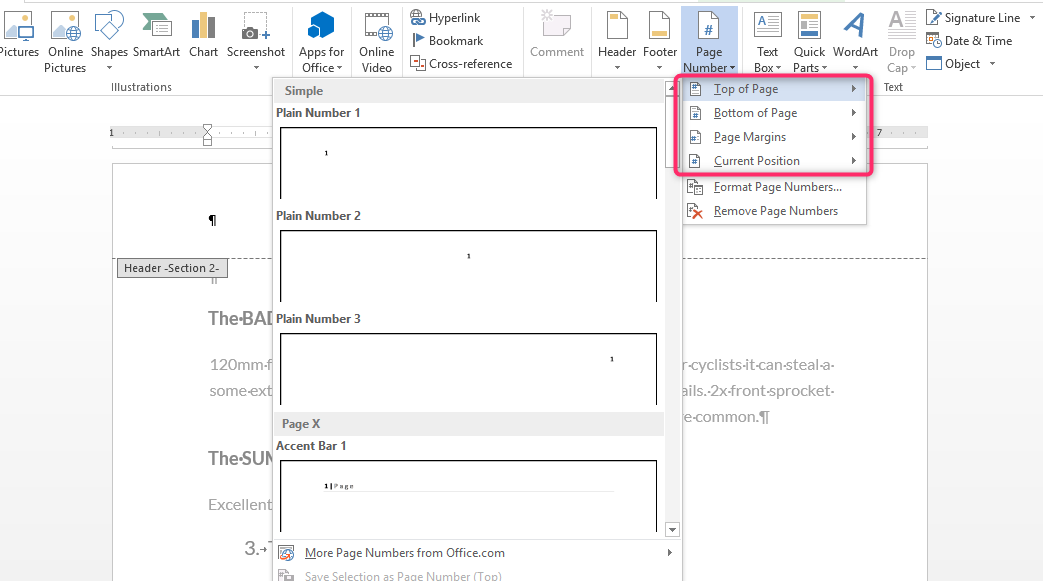Open More Page Numbers from Office.com

coord(476,553)
